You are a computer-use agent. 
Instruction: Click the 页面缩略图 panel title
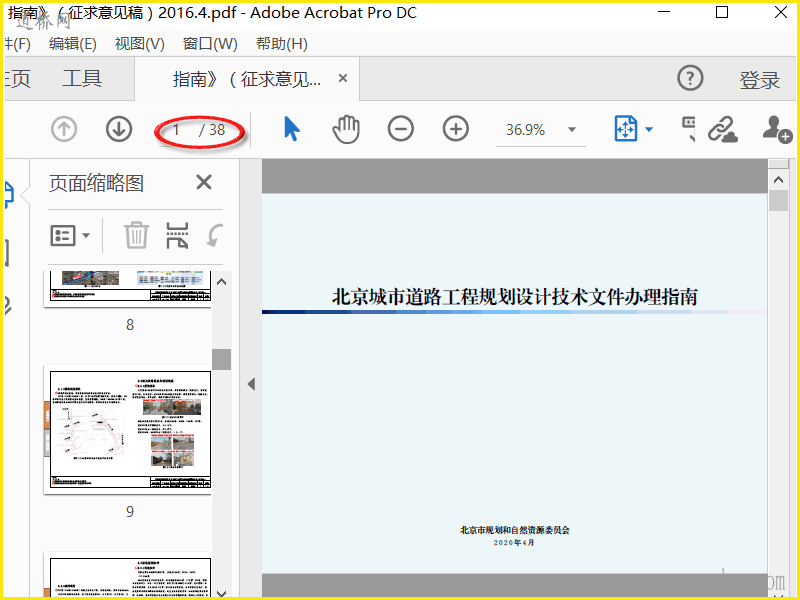96,183
